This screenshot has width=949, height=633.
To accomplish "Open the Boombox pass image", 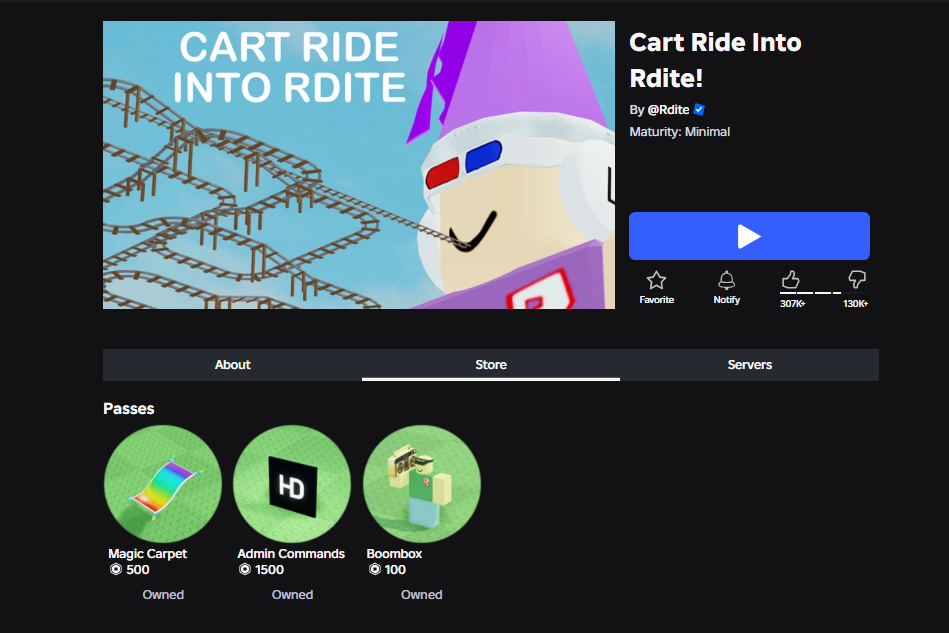I will [x=421, y=484].
